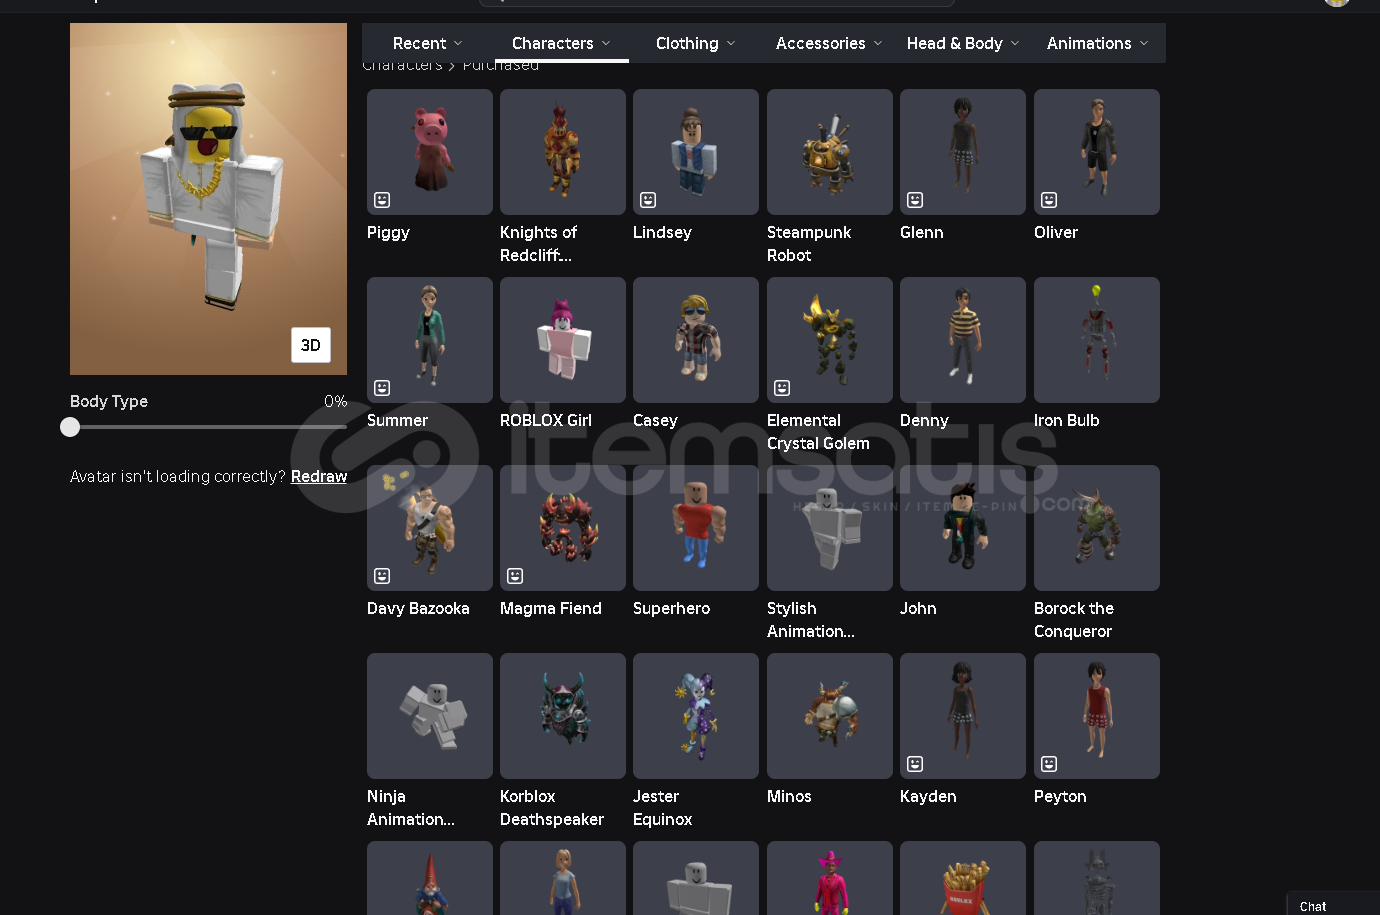Click the Davy Bazooka name label
Screen dimensions: 1380x915
[x=418, y=609]
